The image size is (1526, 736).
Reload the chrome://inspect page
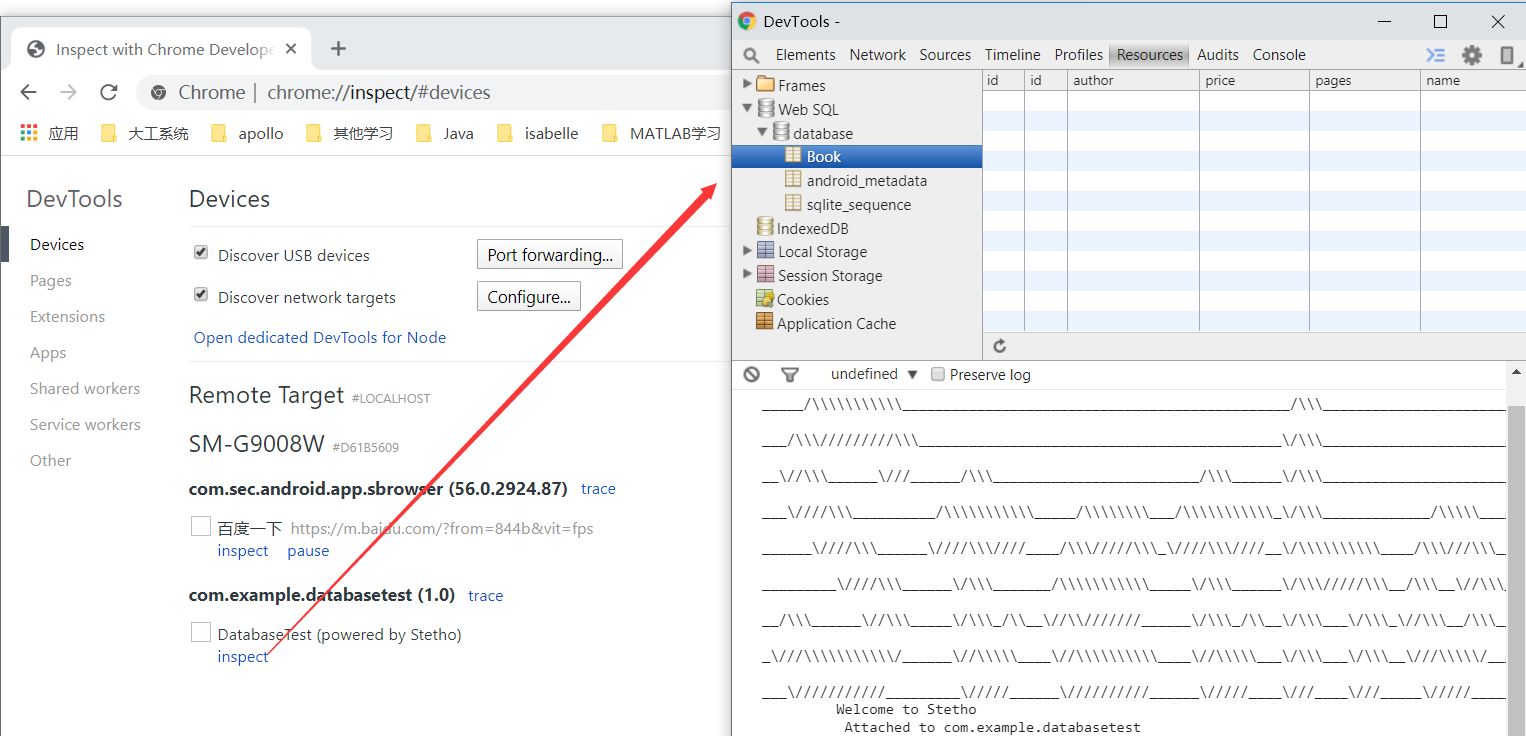click(x=109, y=93)
